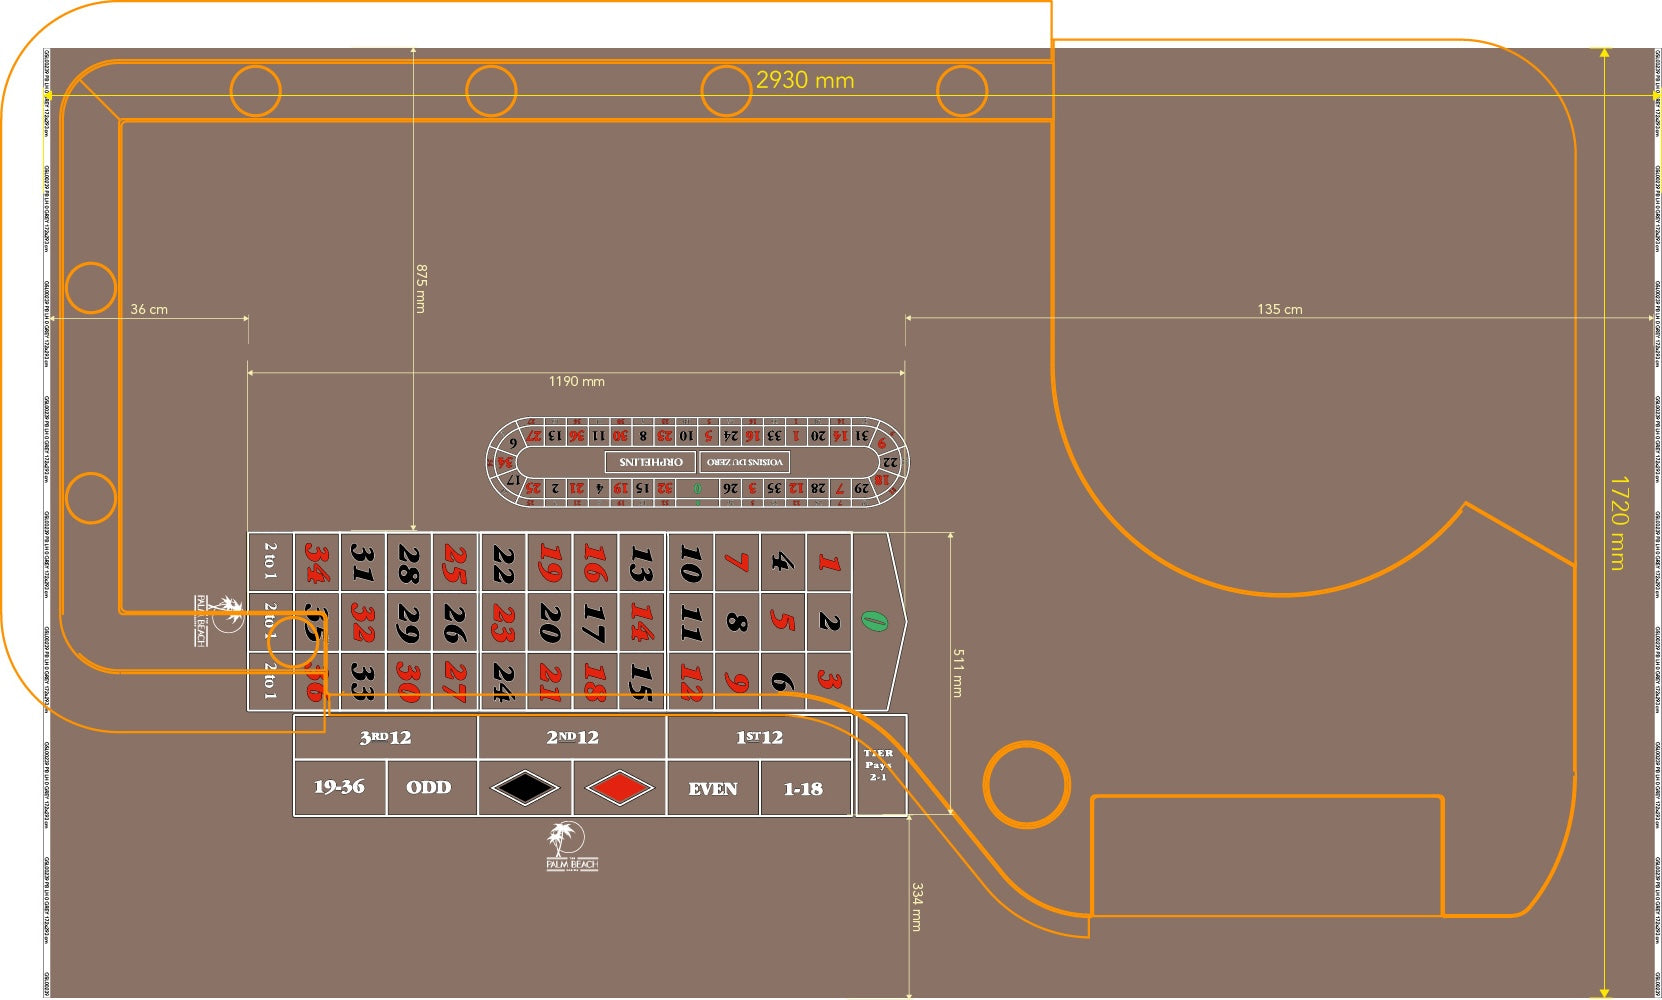This screenshot has width=1662, height=1000.
Task: Select the 36 cm dimension label
Action: [149, 309]
